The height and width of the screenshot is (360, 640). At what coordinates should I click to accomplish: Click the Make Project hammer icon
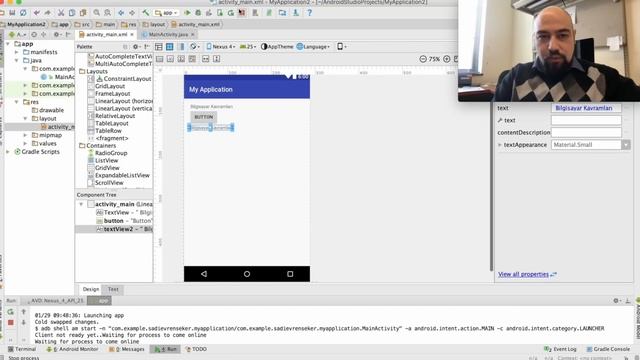tap(145, 13)
